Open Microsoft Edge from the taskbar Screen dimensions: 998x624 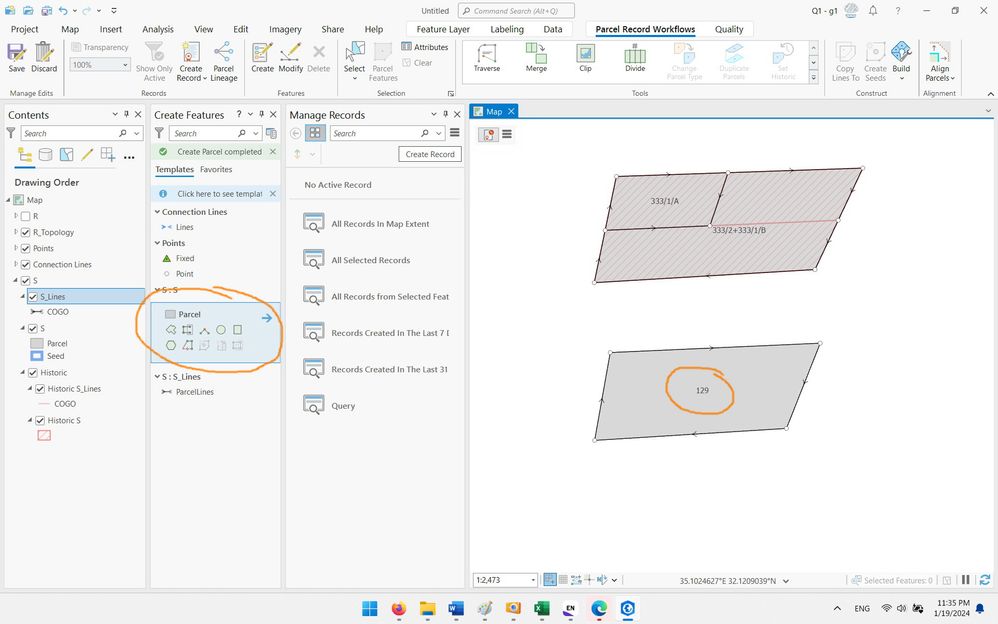(598, 609)
